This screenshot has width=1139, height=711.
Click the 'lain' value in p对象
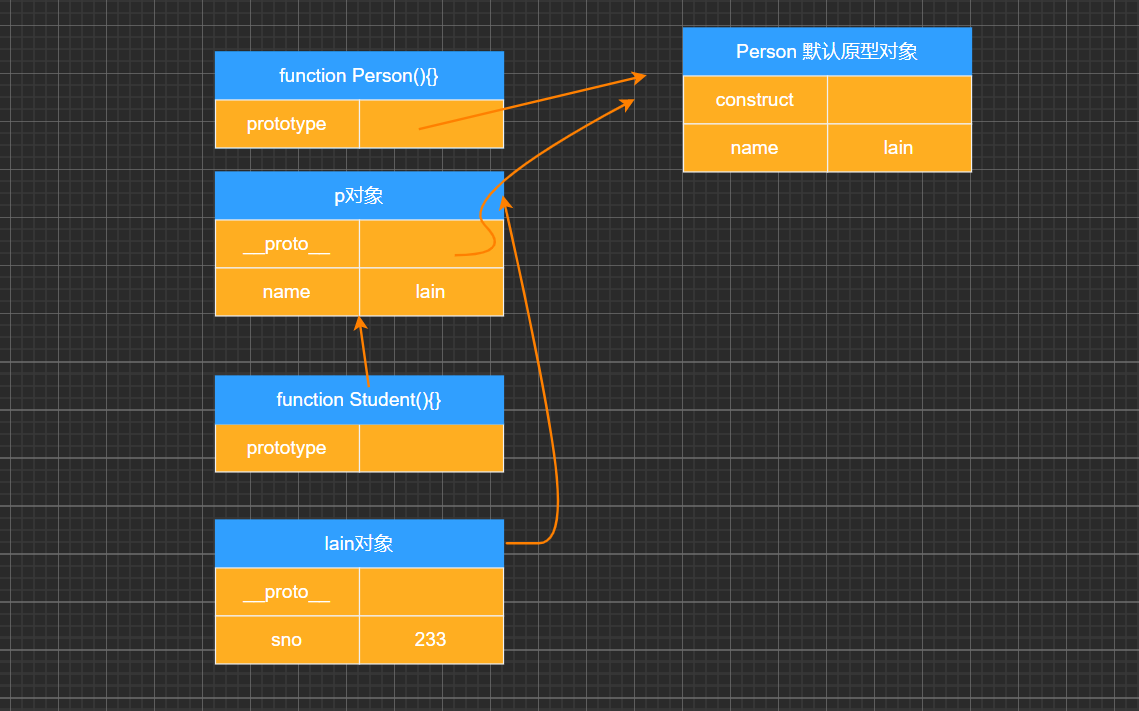(431, 291)
